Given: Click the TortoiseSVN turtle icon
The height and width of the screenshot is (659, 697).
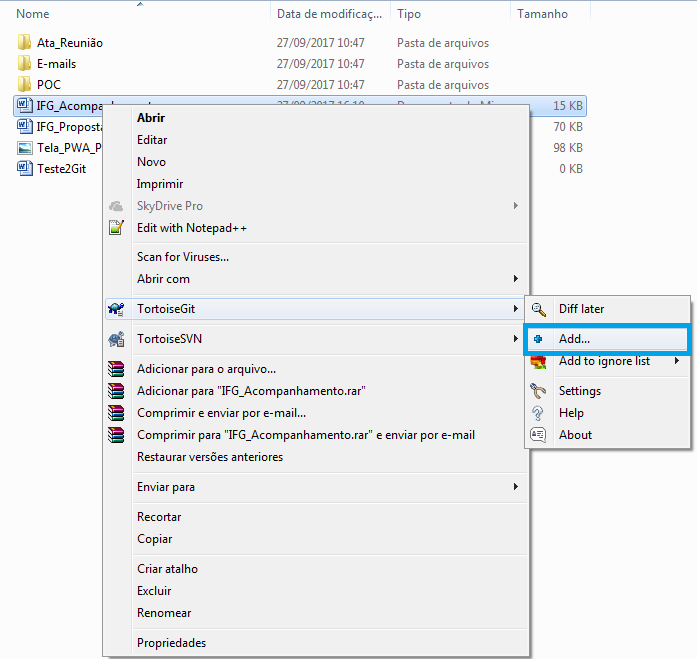Looking at the screenshot, I should point(116,339).
